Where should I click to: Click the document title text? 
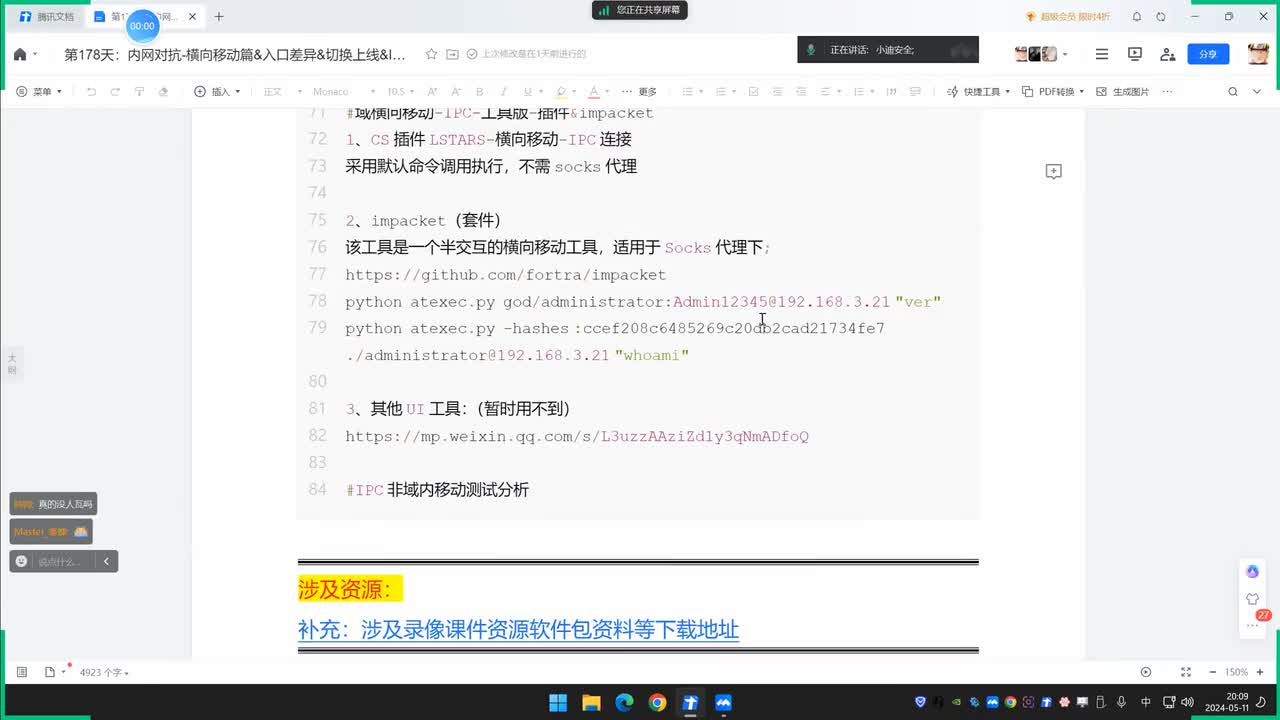(235, 54)
